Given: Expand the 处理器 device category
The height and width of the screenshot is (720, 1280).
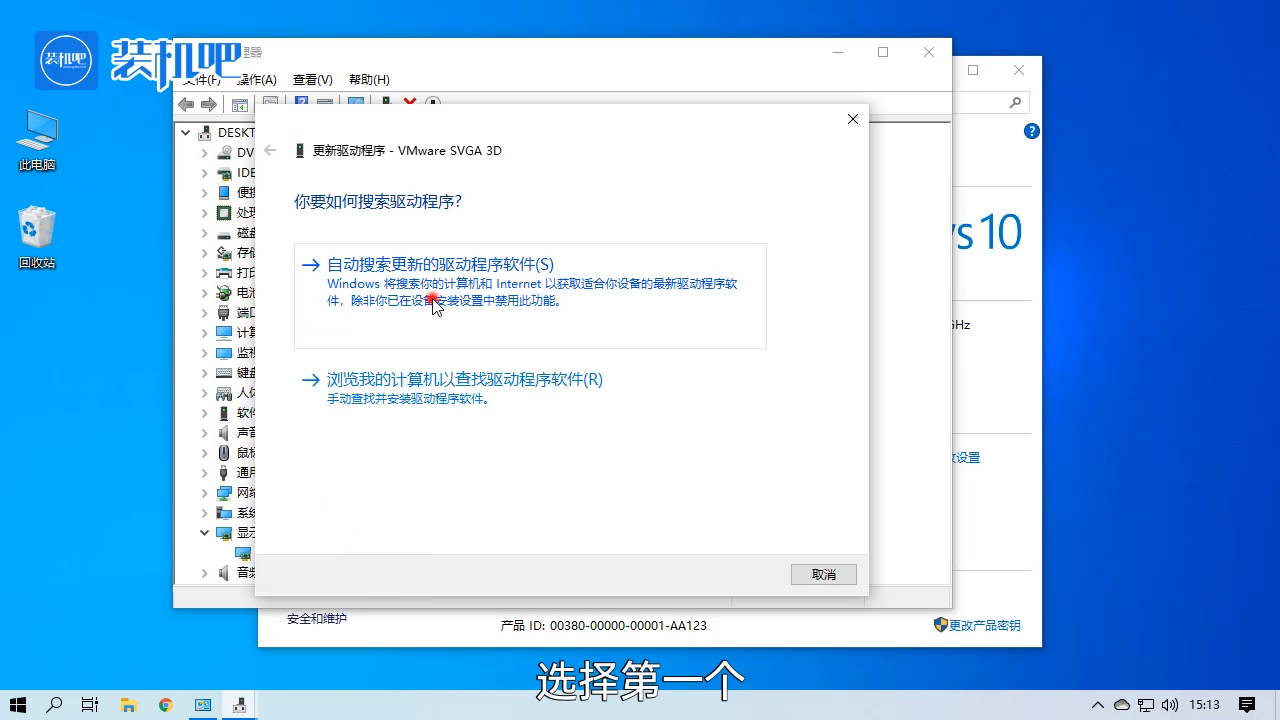Looking at the screenshot, I should [x=204, y=212].
